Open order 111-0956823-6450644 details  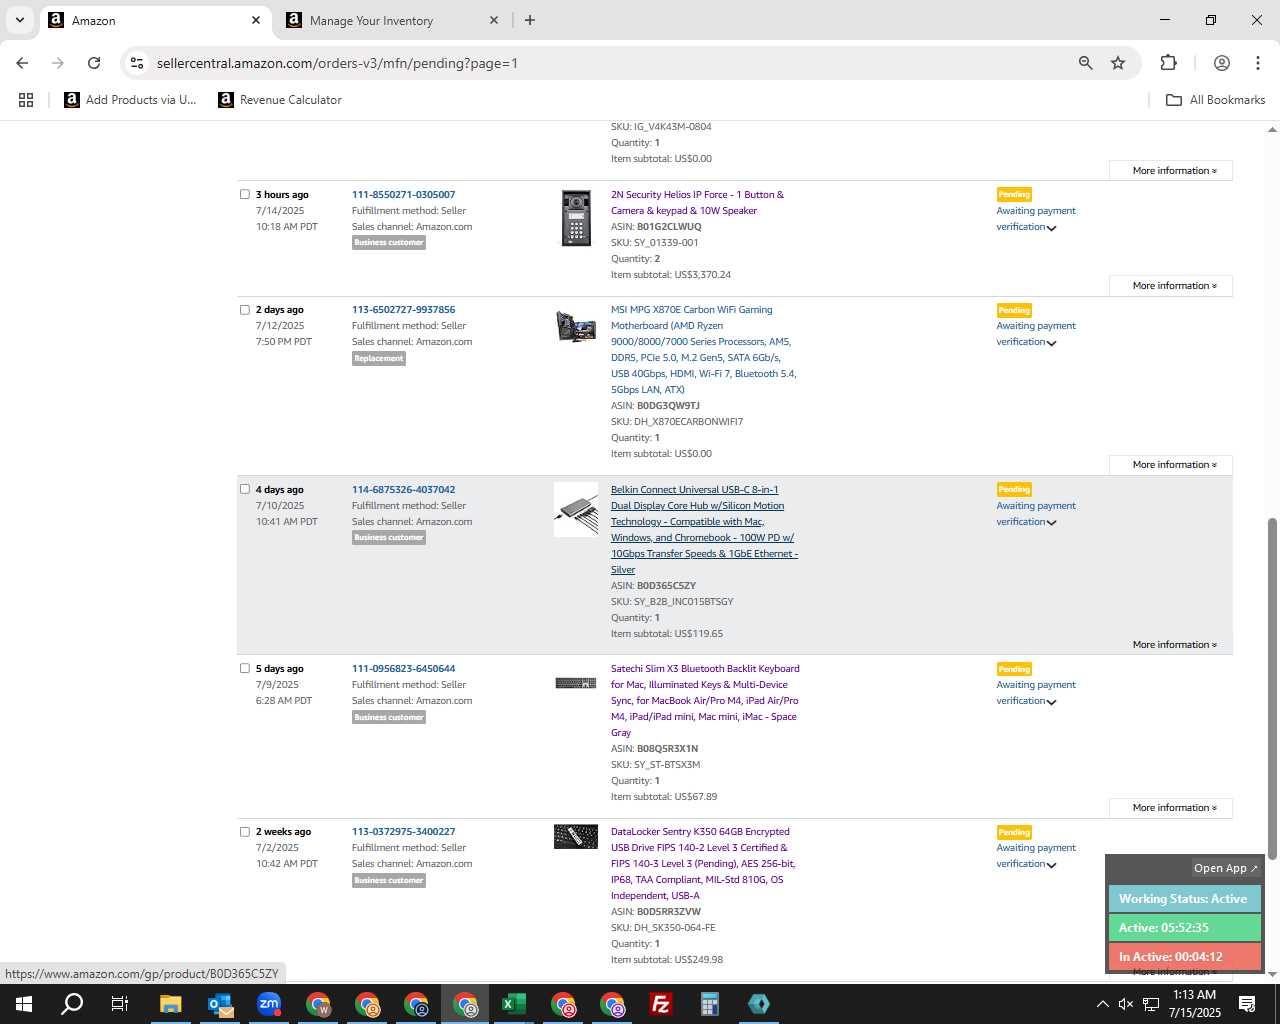[403, 669]
